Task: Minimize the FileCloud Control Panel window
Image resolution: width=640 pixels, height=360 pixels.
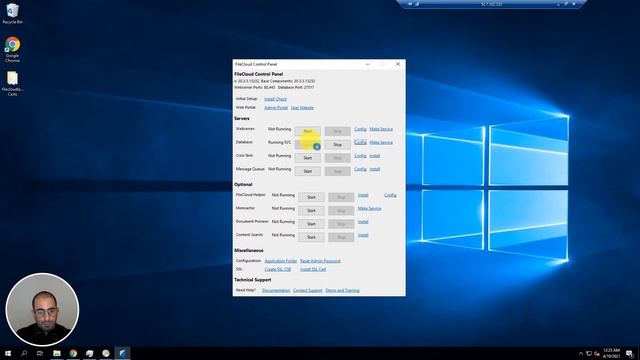Action: (x=367, y=64)
